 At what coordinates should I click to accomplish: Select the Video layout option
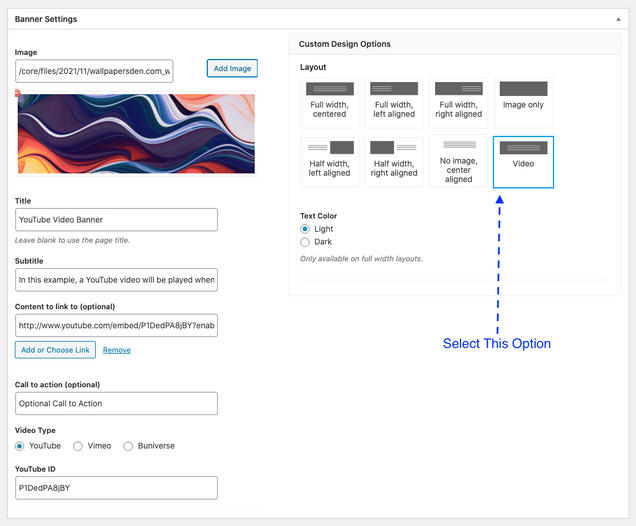(x=523, y=161)
